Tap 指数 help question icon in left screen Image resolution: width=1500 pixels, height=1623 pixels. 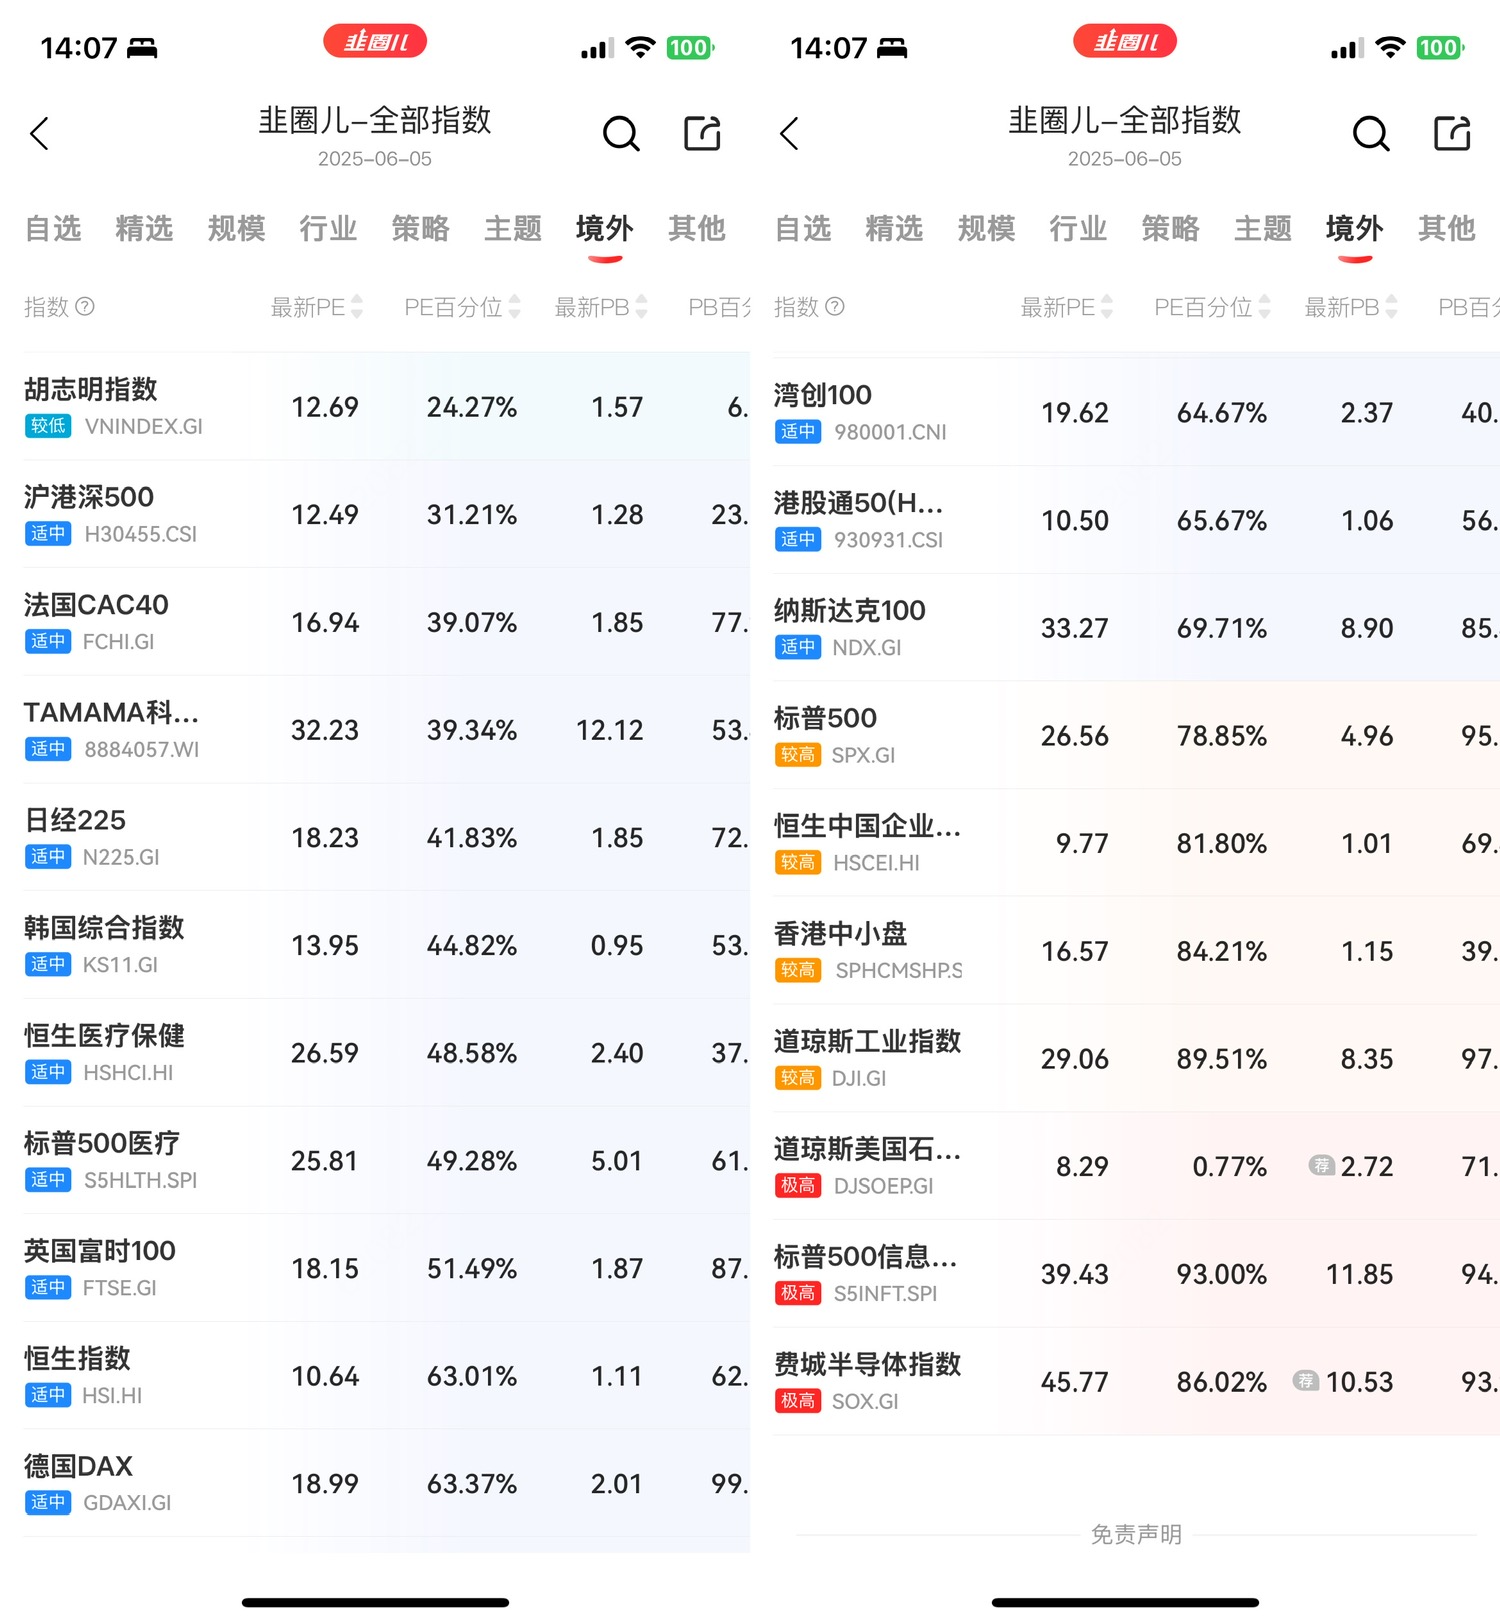click(85, 306)
